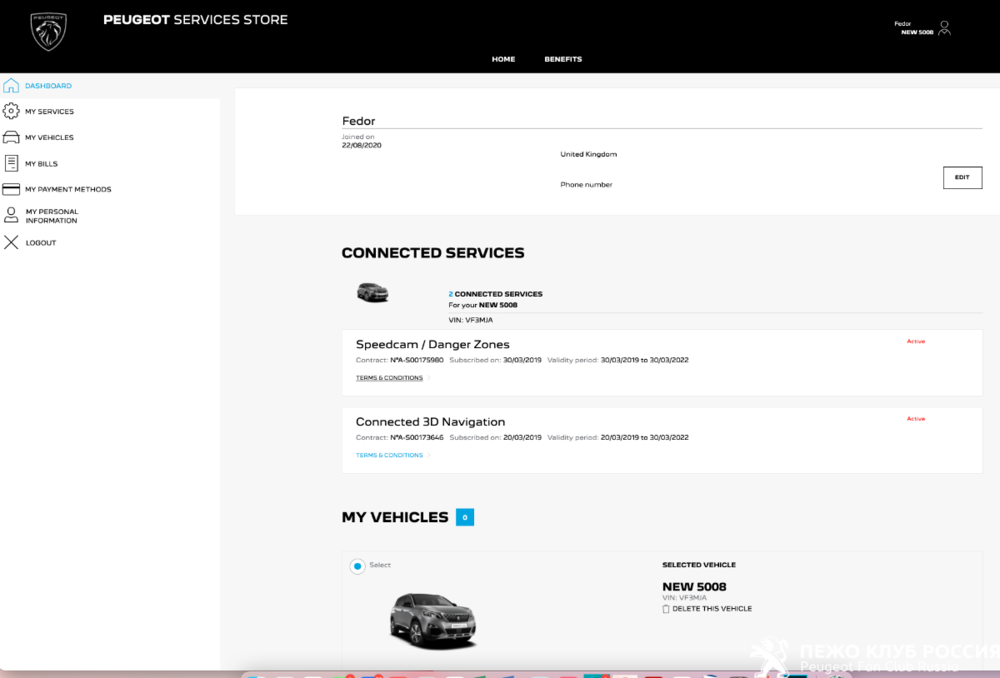Click the "CONNECTED SERVICES" section heading
The width and height of the screenshot is (1000, 678).
[433, 253]
